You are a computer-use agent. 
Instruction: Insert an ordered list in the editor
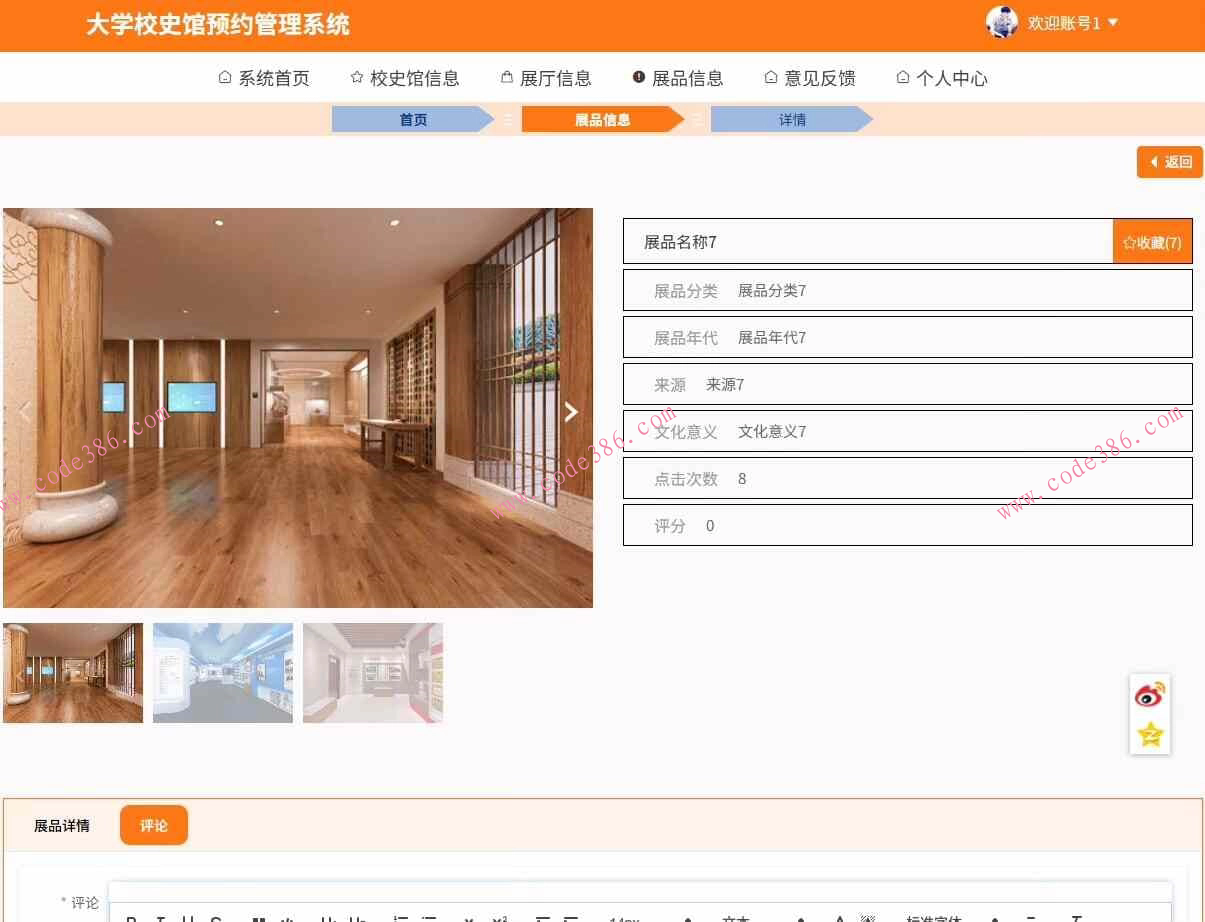[x=400, y=918]
